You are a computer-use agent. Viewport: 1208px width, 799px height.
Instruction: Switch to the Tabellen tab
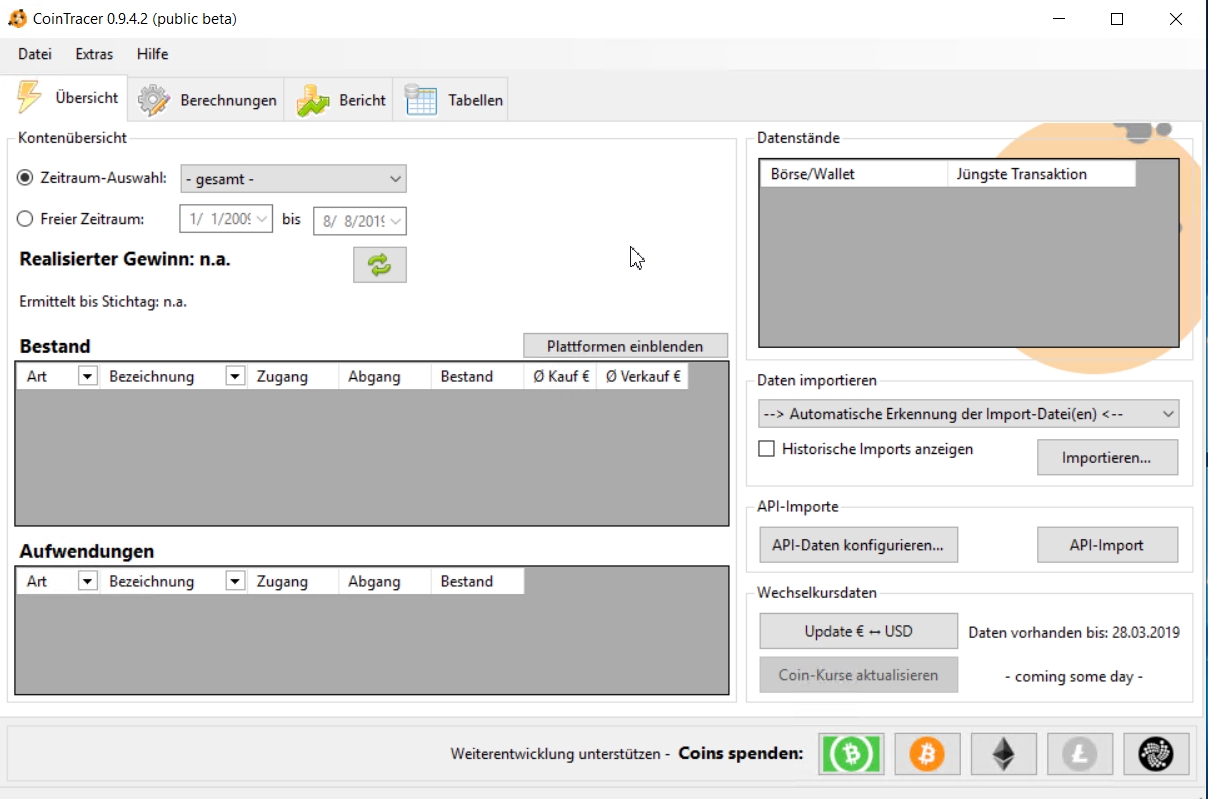tap(451, 100)
